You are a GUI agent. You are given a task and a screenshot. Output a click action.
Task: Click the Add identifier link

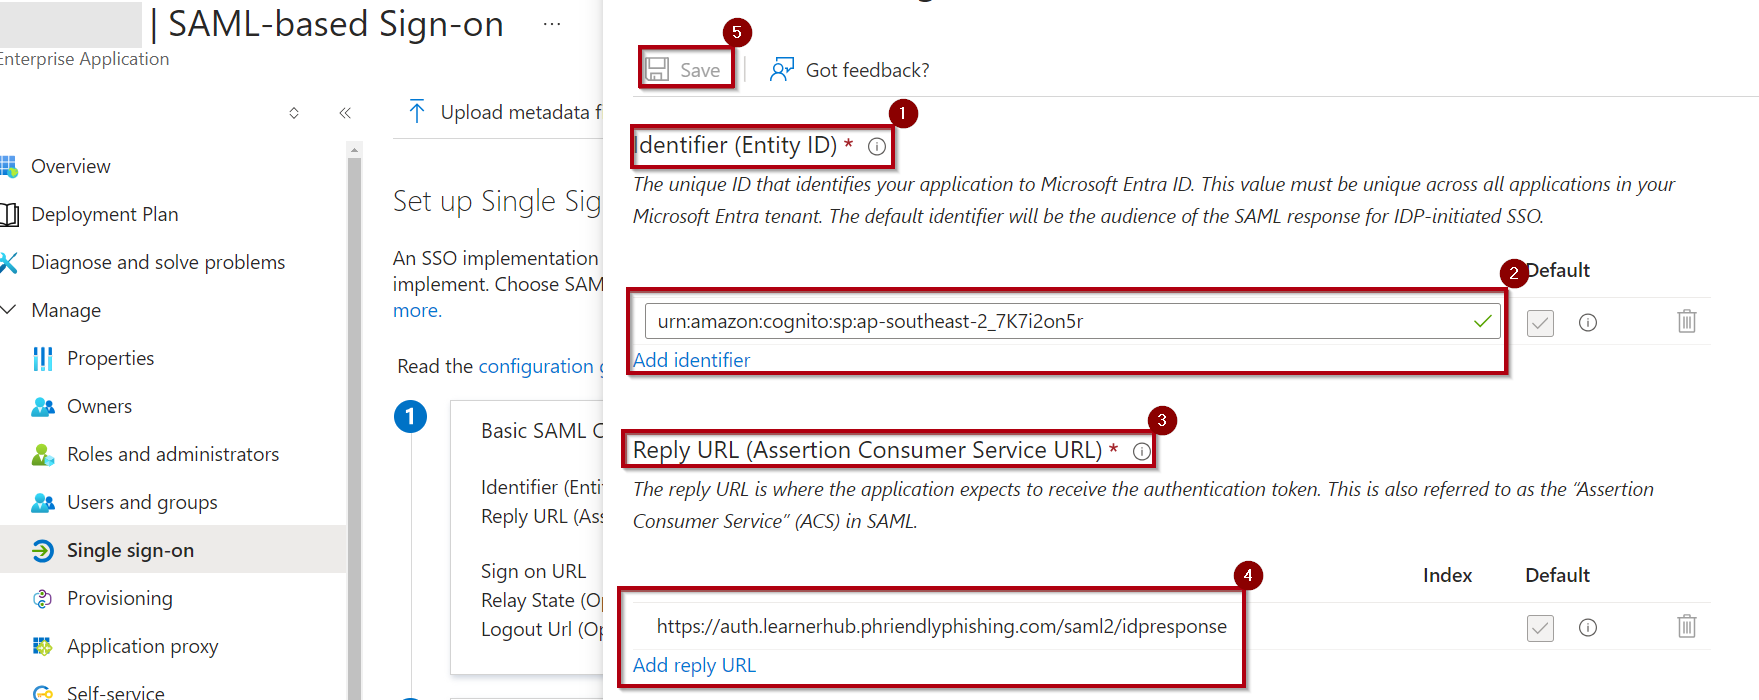[x=691, y=360]
